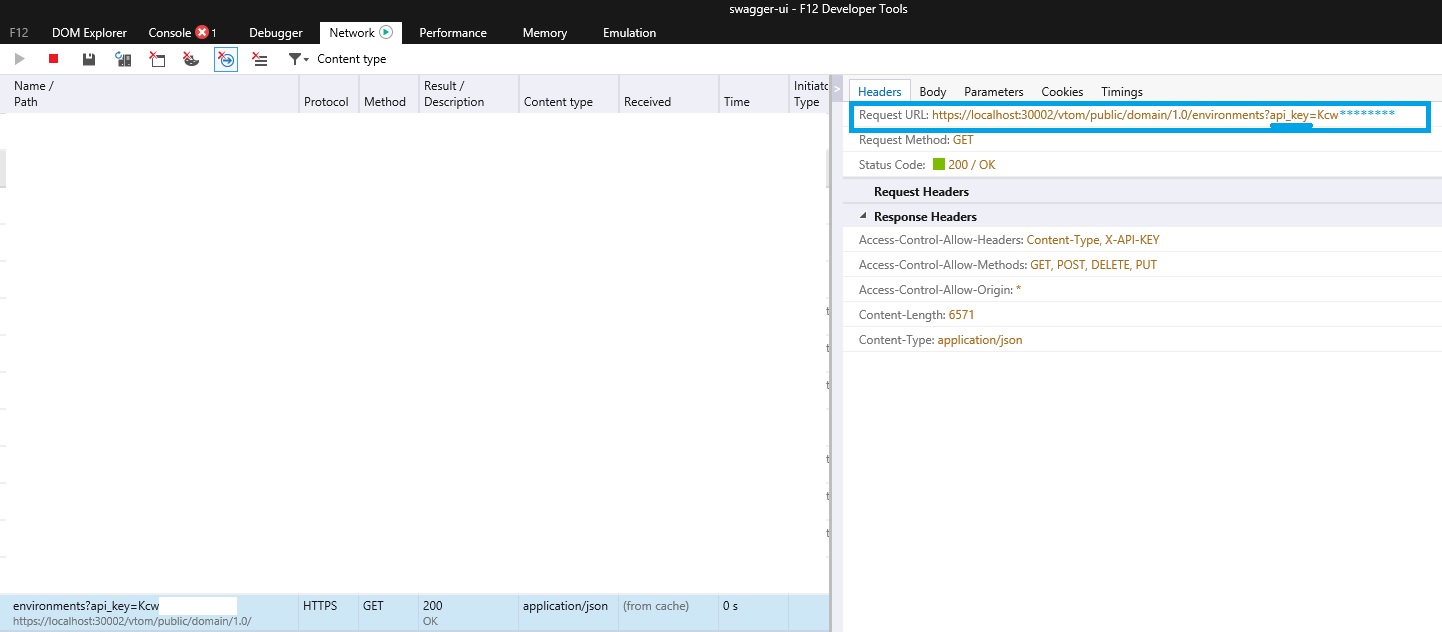This screenshot has height=632, width=1442.
Task: Start network profiling with the play icon
Action: pos(19,59)
